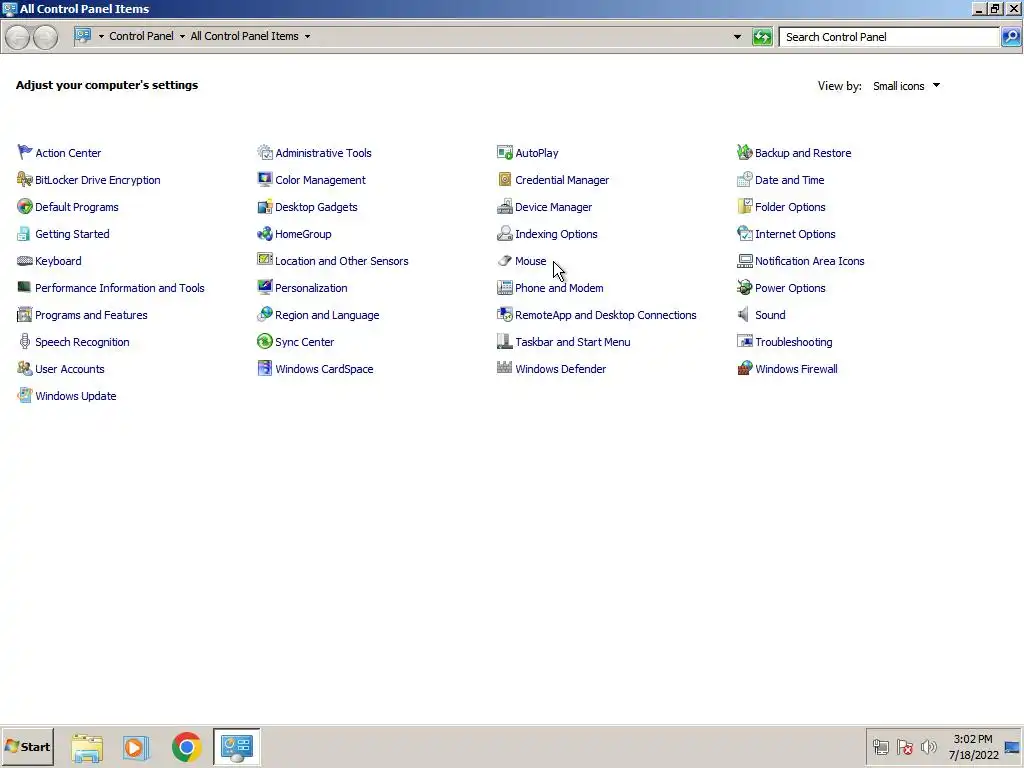Click the Back navigation button
1024x768 pixels.
[18, 37]
